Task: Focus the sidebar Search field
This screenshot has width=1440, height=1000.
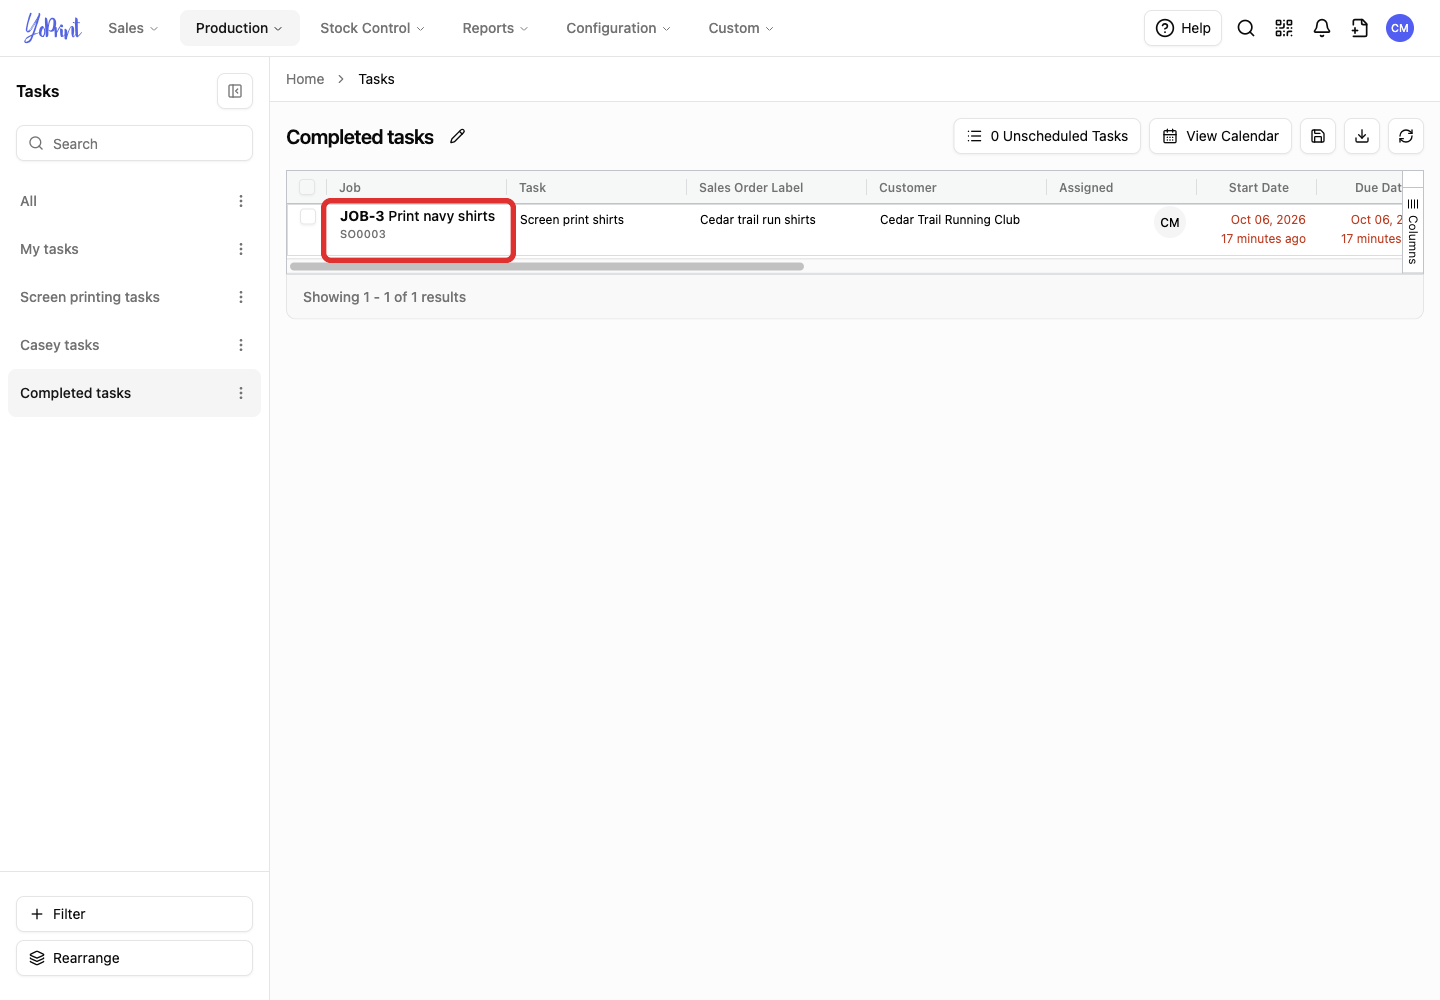Action: pos(134,143)
